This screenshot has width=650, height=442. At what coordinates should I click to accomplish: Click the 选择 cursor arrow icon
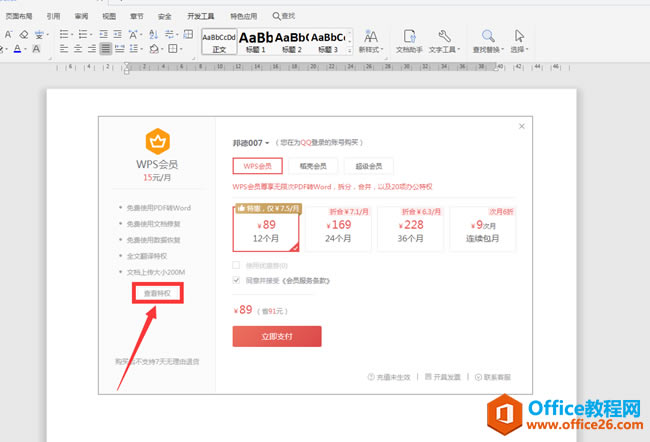click(x=519, y=36)
